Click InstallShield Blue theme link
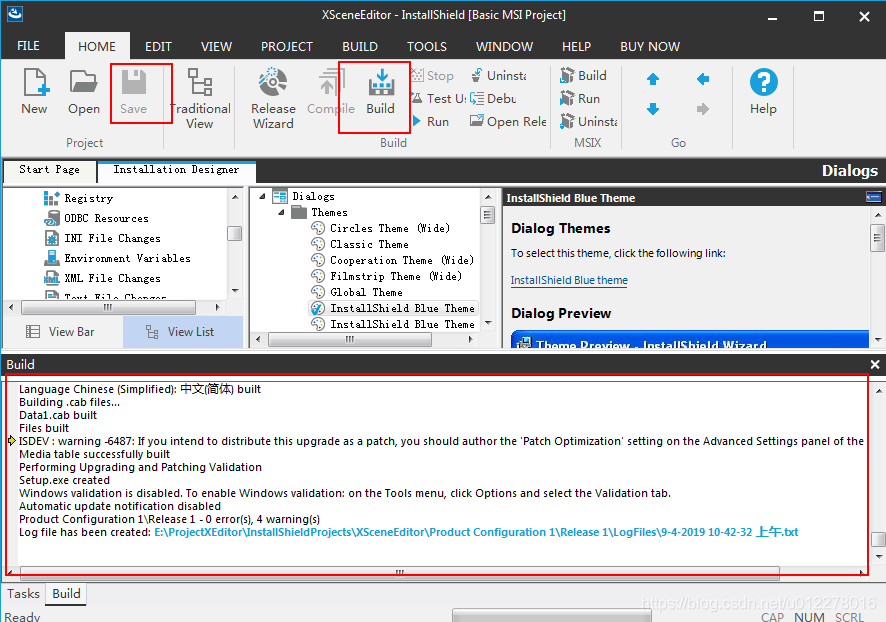The image size is (886, 622). click(x=569, y=280)
